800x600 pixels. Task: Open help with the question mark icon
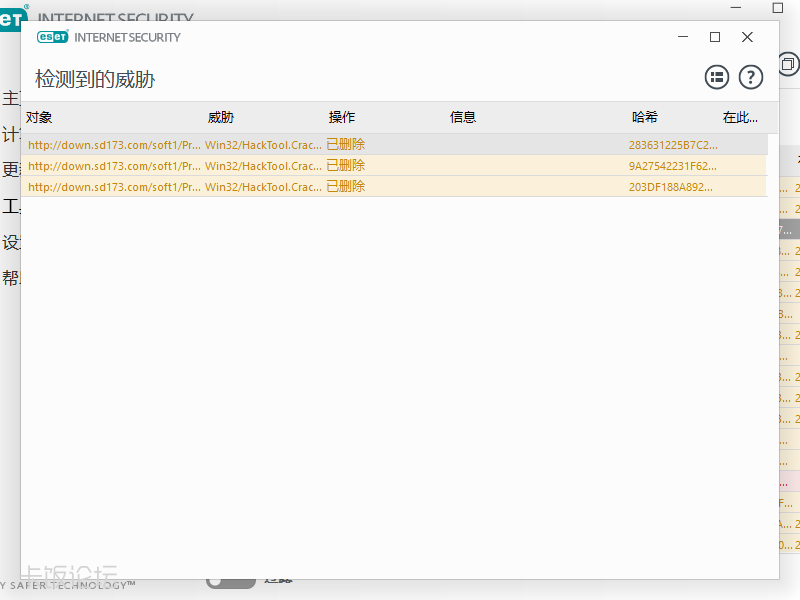click(750, 77)
